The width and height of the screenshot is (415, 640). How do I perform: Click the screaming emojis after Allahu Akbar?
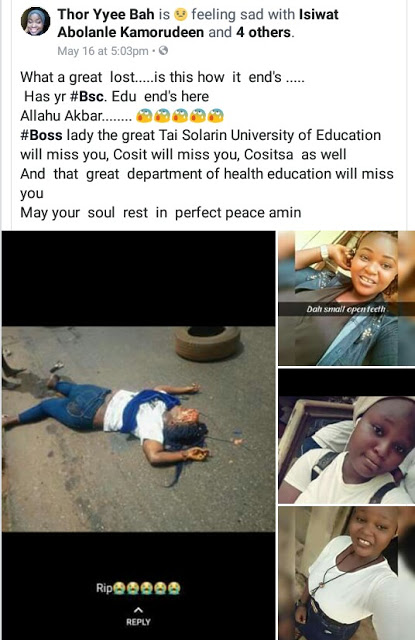point(180,116)
